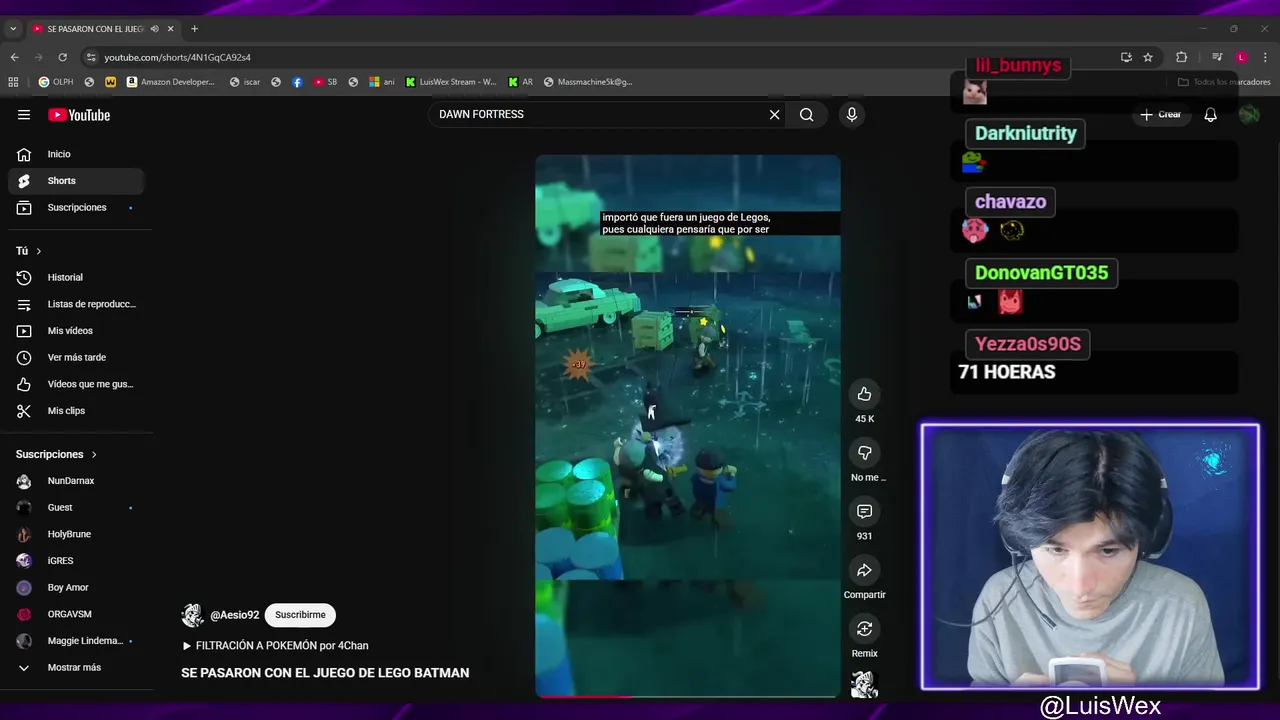Image resolution: width=1280 pixels, height=720 pixels.
Task: Dislike the short
Action: pos(864,453)
